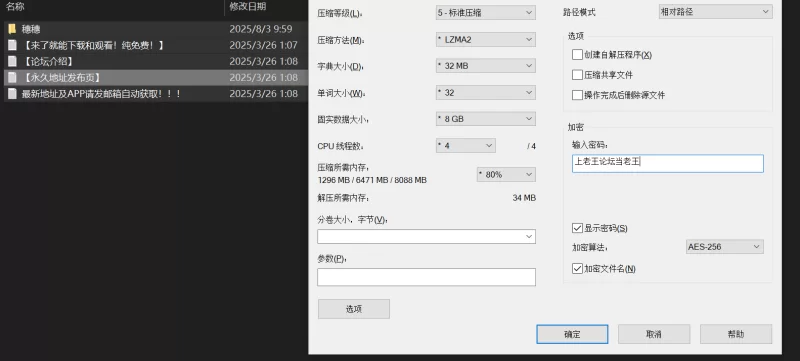The width and height of the screenshot is (800, 361).
Task: Select 【来了就能下载和观看！纯免费！】 file name
Action: 93,45
